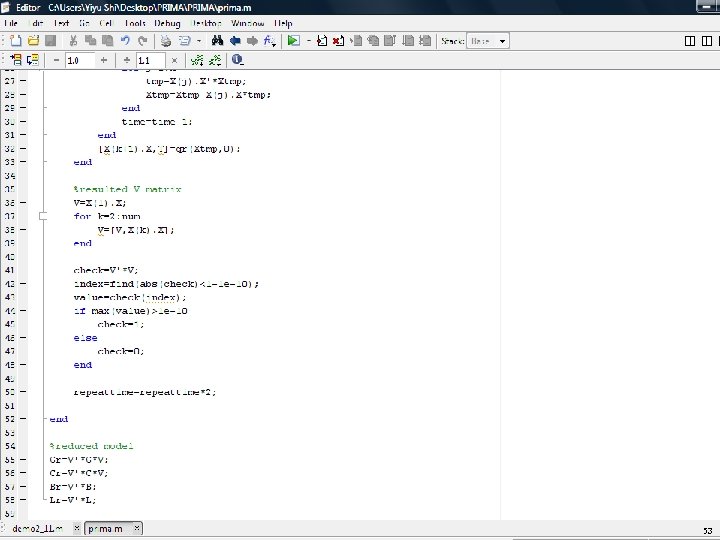Go forward with the gray right arrow
The height and width of the screenshot is (540, 720).
point(252,41)
